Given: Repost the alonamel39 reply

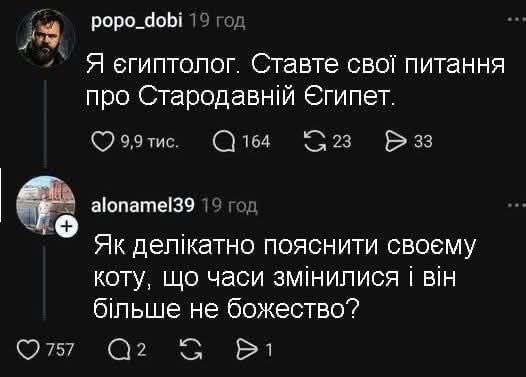Looking at the screenshot, I should 191,350.
